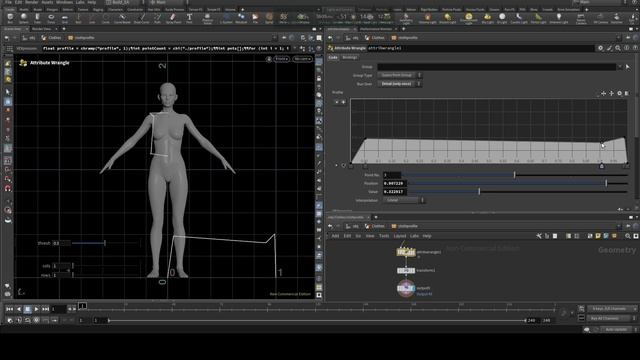The image size is (640, 360).
Task: Click the parameter pane search icon
Action: 618,48
